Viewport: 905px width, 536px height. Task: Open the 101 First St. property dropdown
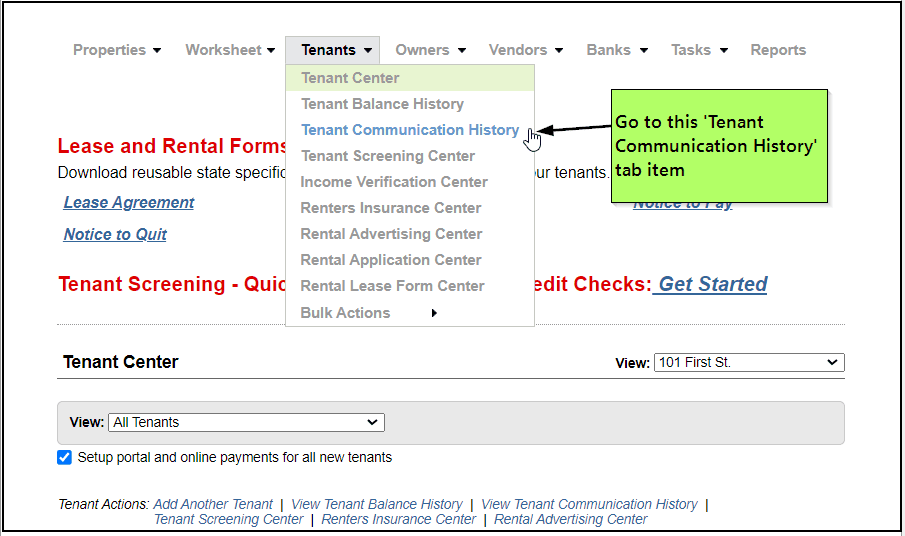[749, 362]
